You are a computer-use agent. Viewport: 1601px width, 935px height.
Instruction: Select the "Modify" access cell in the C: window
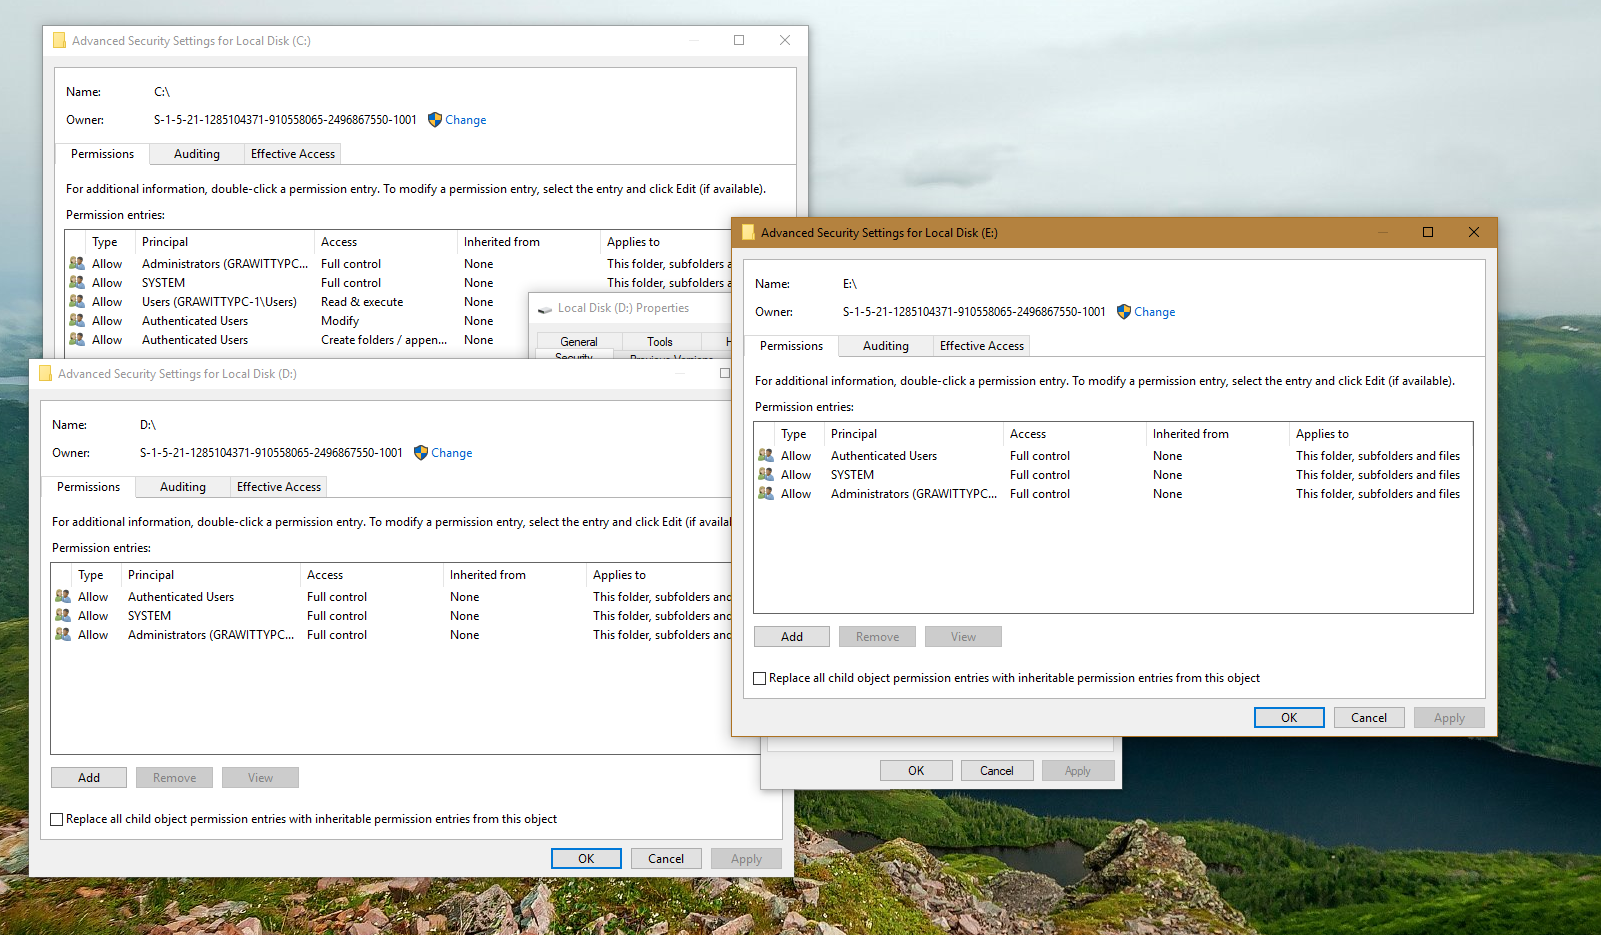pos(340,321)
